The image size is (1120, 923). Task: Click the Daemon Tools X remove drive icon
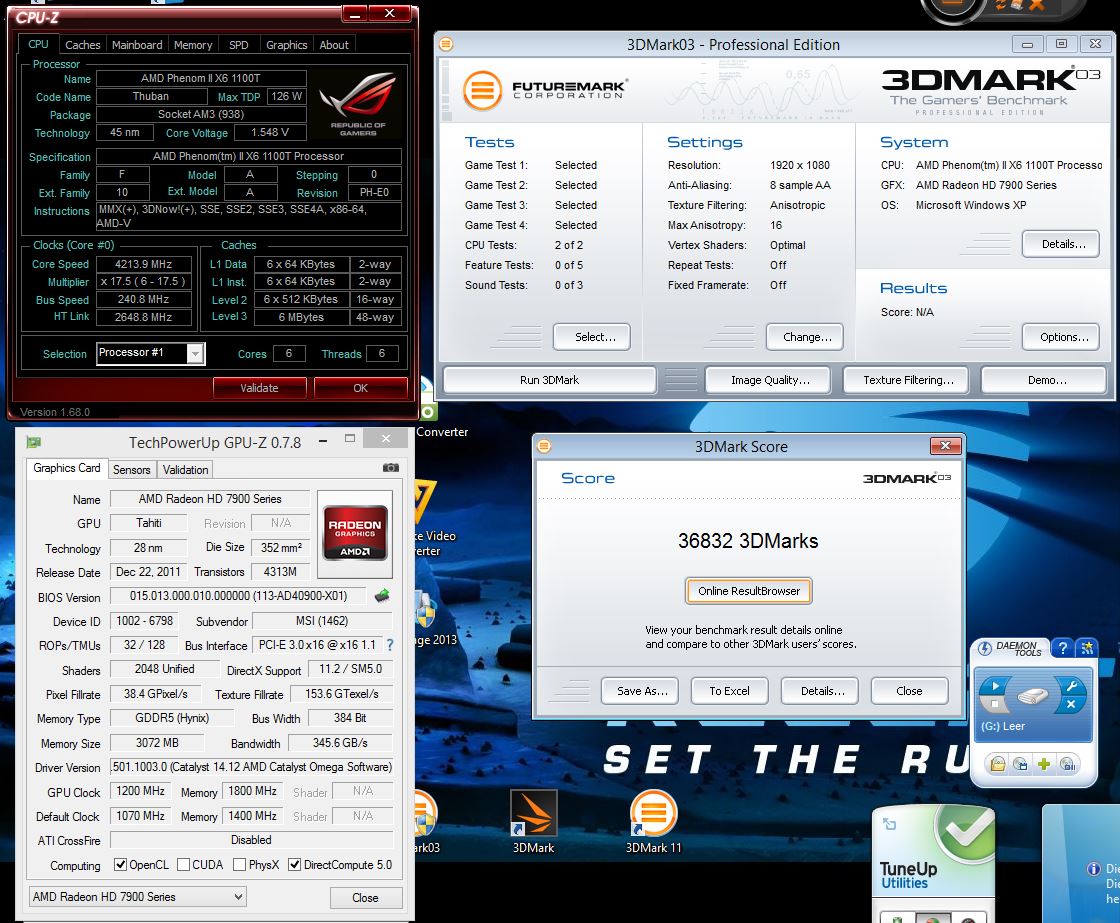tap(1071, 704)
